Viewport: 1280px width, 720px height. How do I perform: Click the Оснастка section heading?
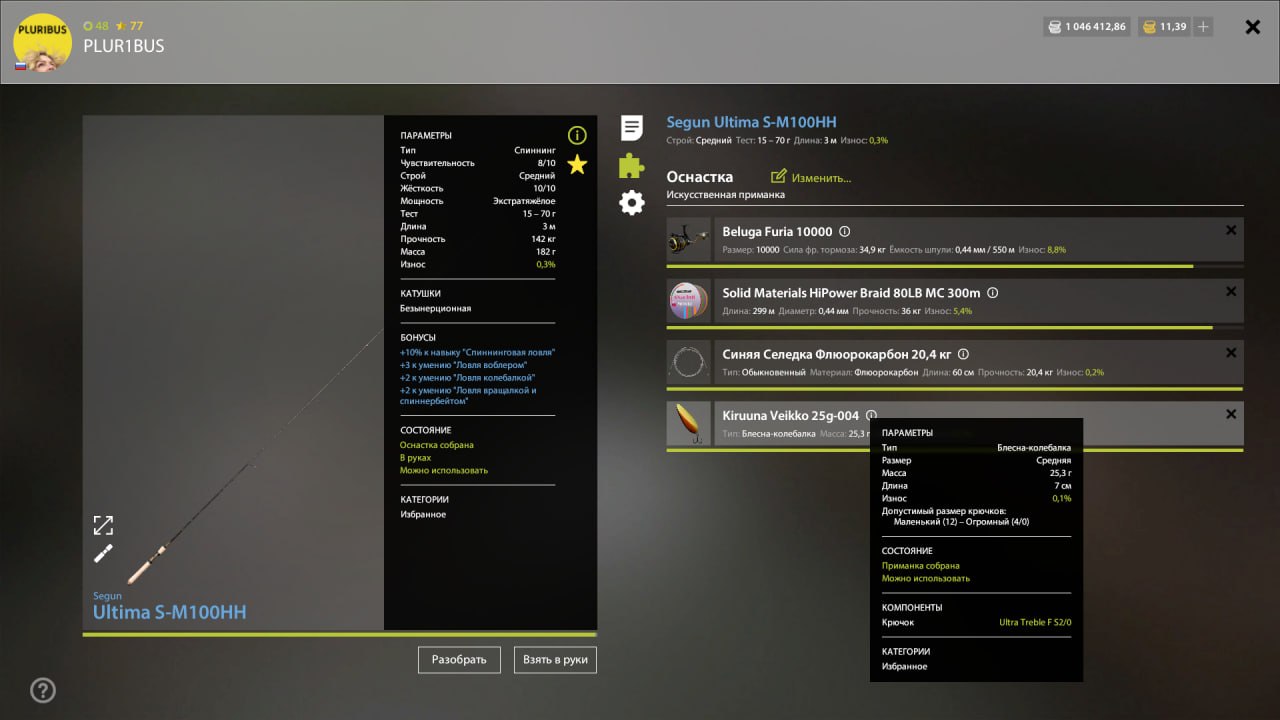(700, 177)
